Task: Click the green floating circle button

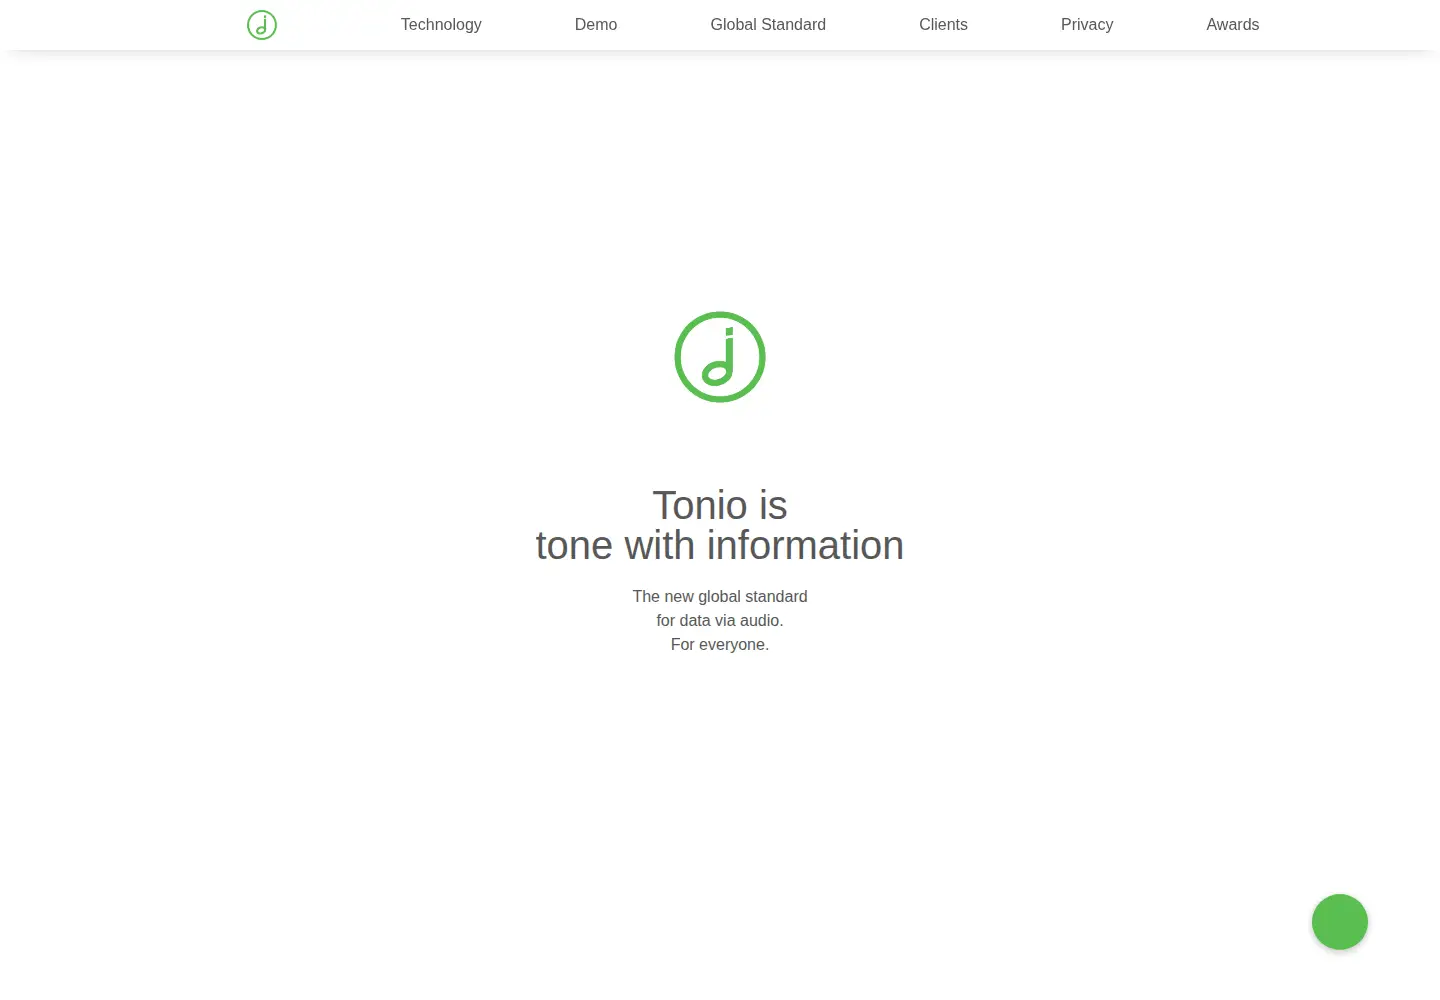Action: (x=1340, y=922)
